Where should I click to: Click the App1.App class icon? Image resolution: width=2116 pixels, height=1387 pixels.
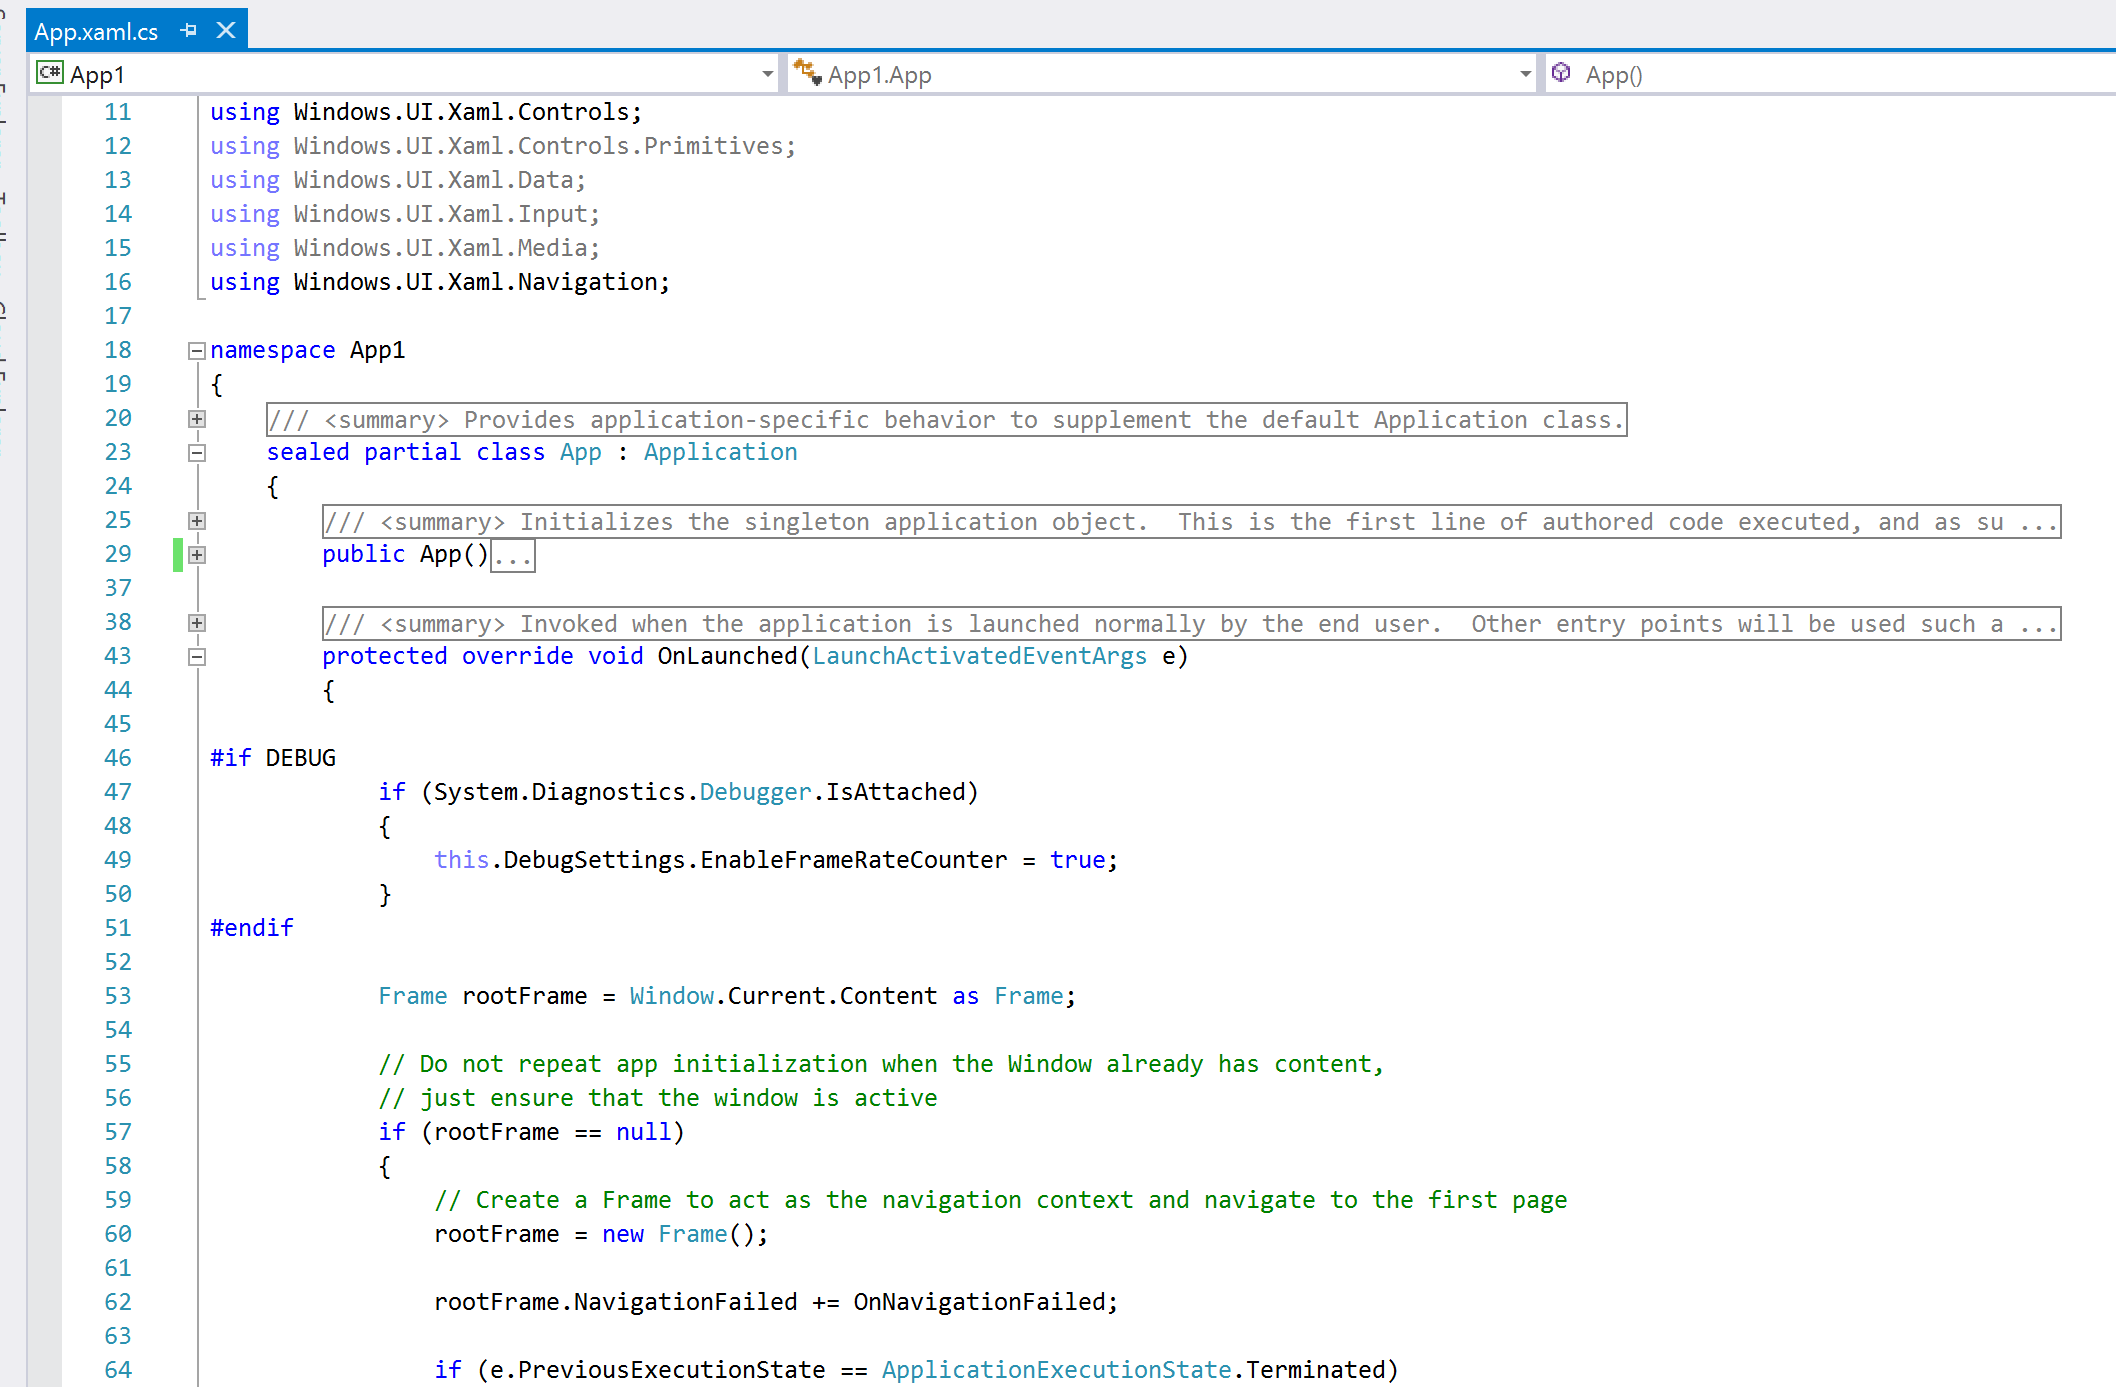pos(807,72)
